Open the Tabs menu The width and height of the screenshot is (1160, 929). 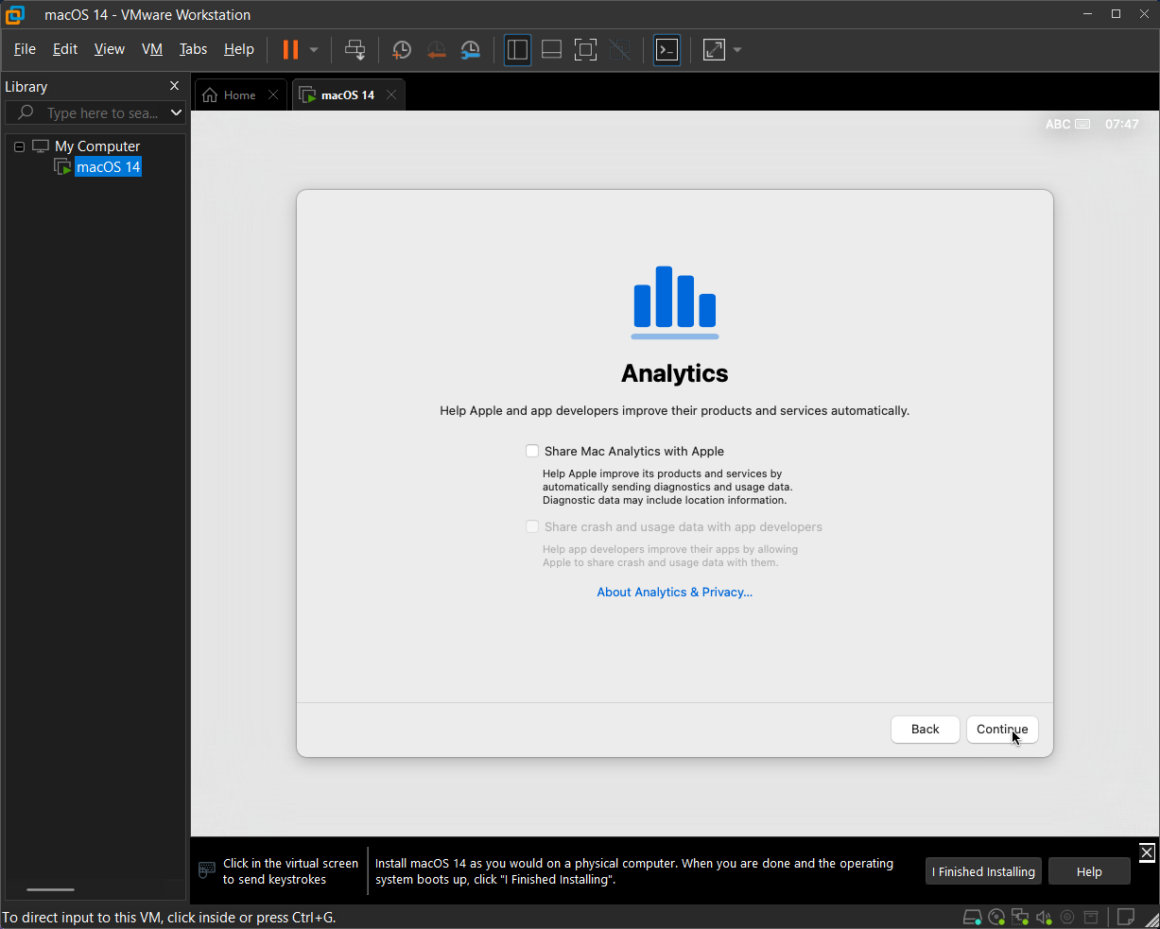point(193,50)
